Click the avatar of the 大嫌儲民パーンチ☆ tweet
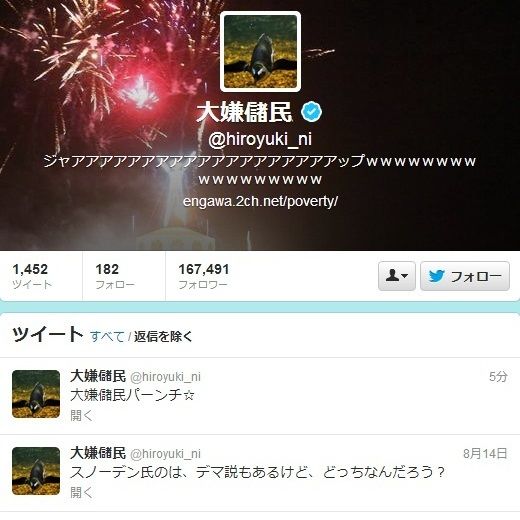Screen dimensions: 520x520 (x=36, y=394)
